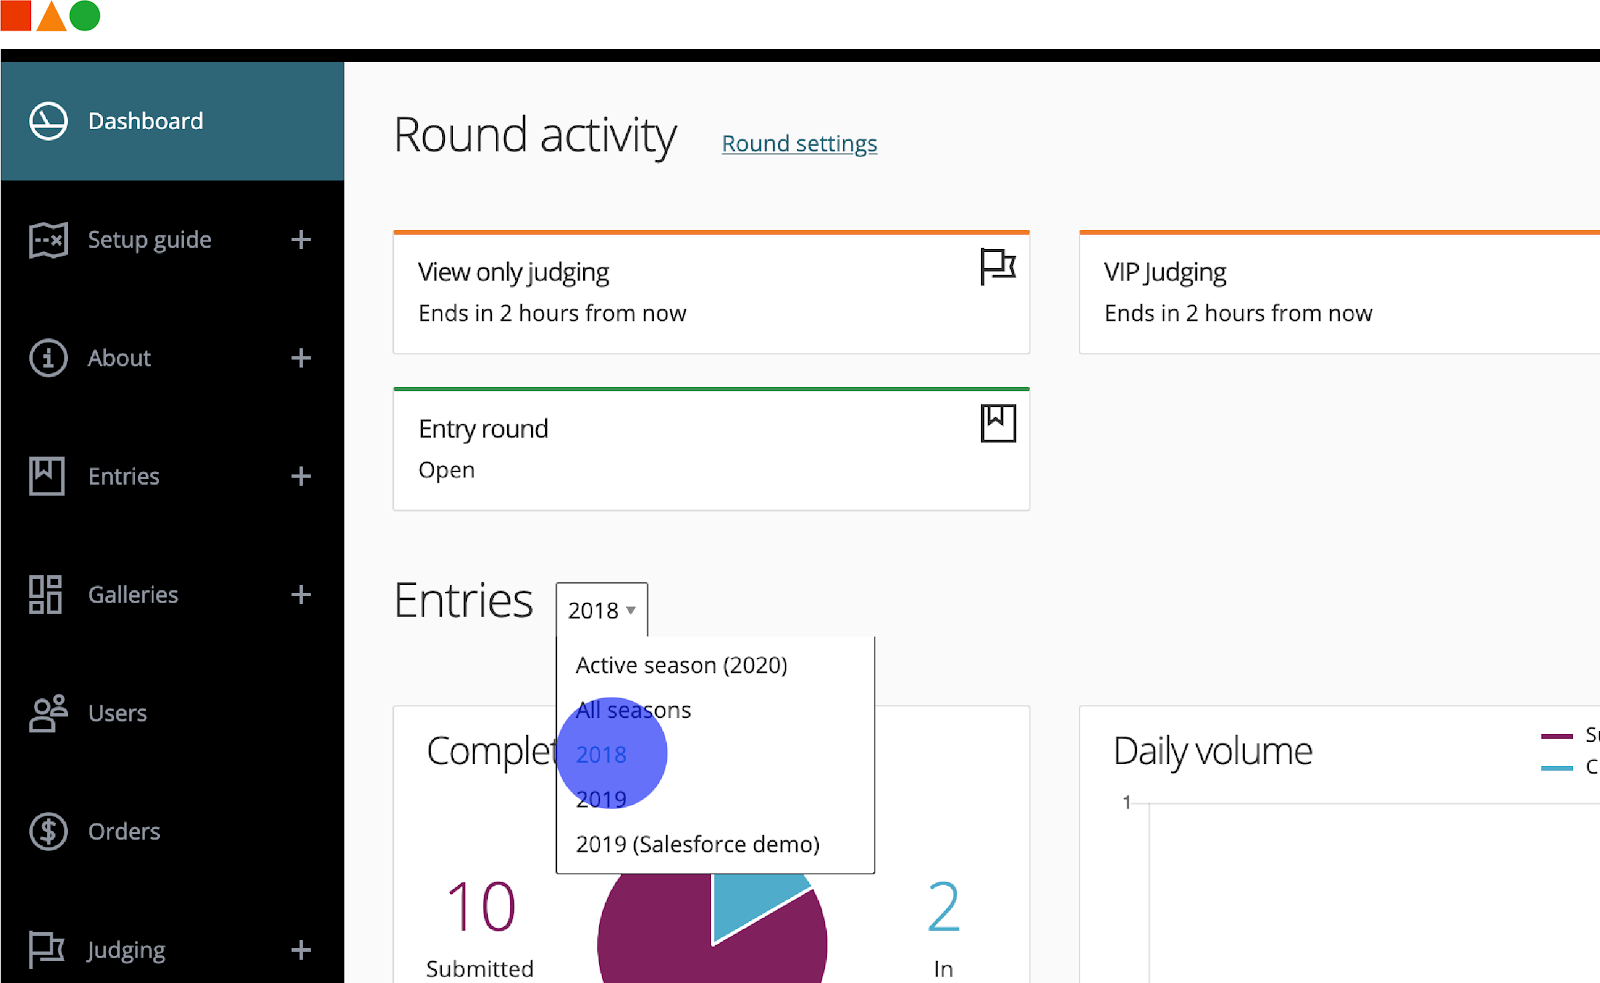1600x983 pixels.
Task: Expand the About sidebar section
Action: (x=301, y=358)
